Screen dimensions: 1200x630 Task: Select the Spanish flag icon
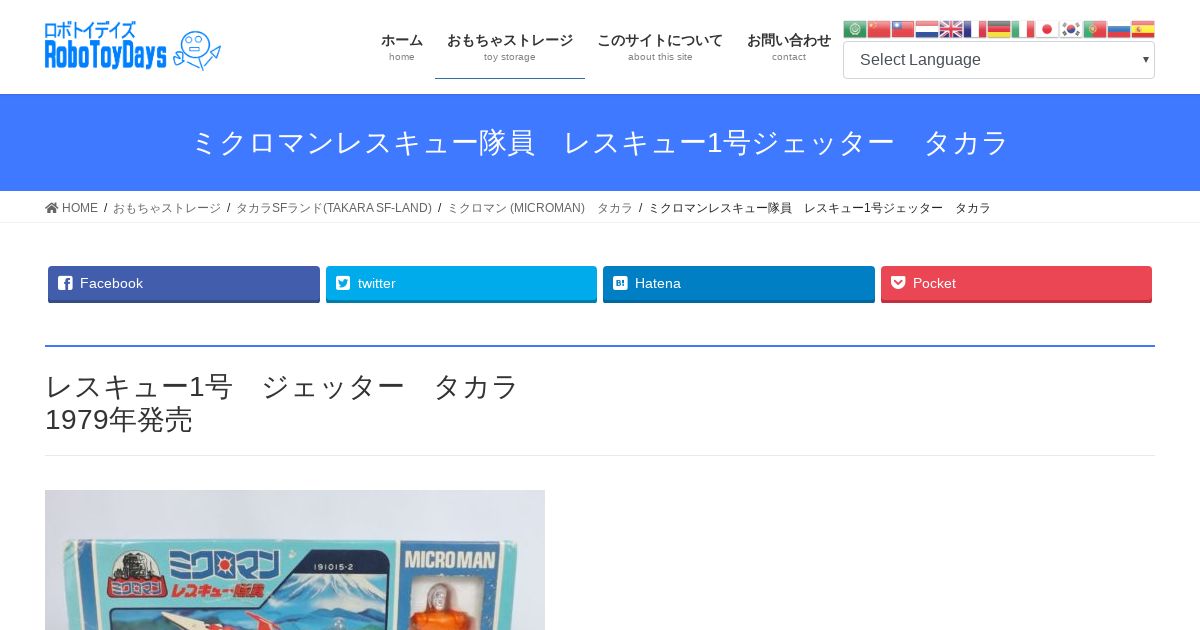point(1143,29)
